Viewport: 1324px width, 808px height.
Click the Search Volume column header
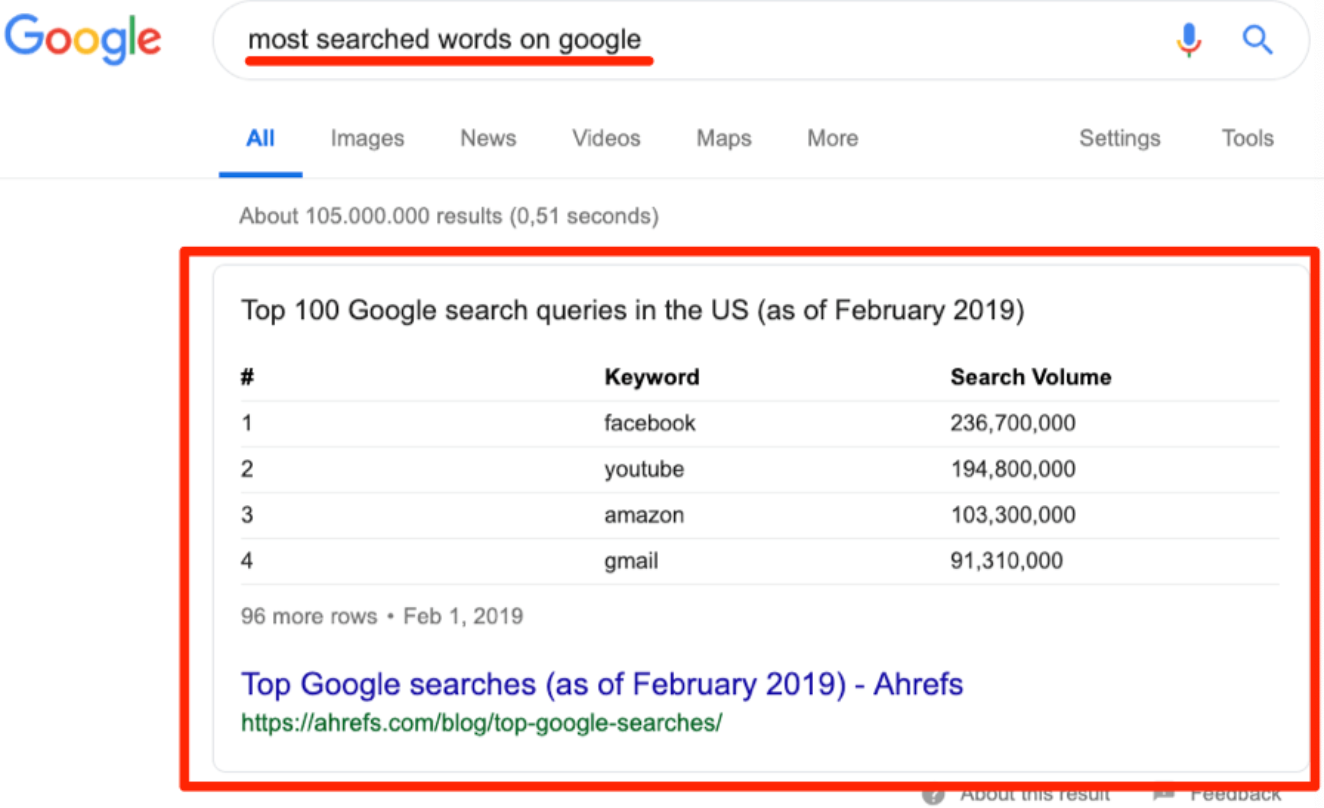(1031, 377)
